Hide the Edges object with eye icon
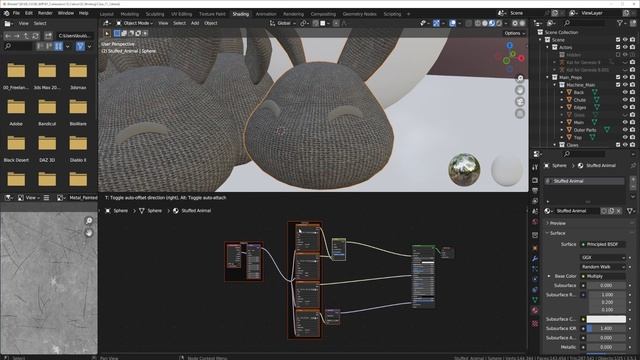The height and width of the screenshot is (360, 640). pyautogui.click(x=625, y=107)
